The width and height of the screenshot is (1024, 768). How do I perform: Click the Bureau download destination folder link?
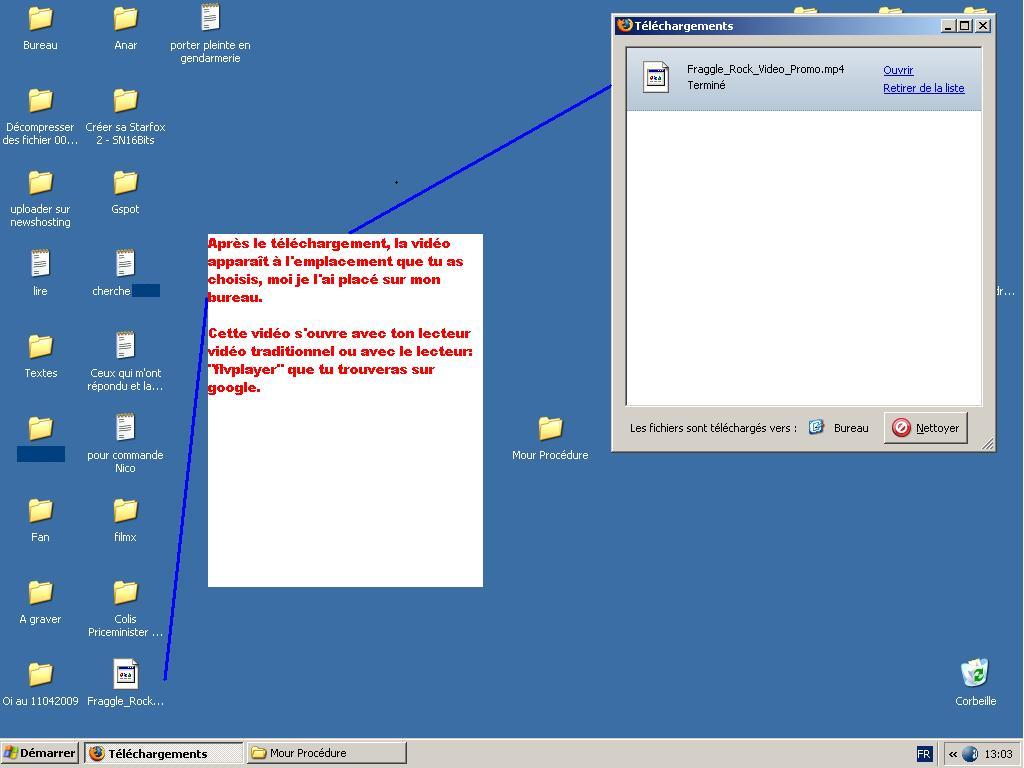pyautogui.click(x=850, y=428)
